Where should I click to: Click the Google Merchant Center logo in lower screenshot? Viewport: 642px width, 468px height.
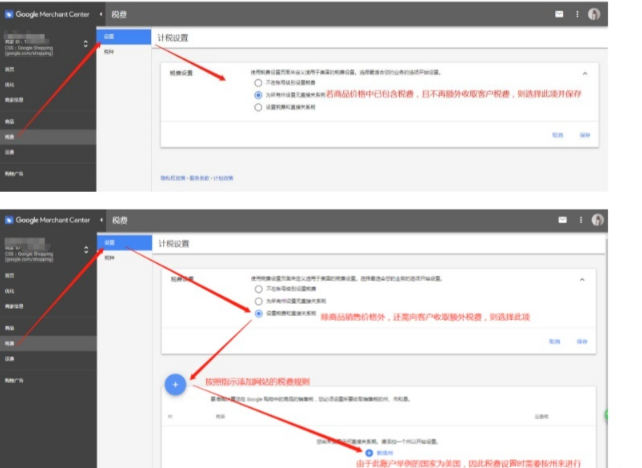47,220
